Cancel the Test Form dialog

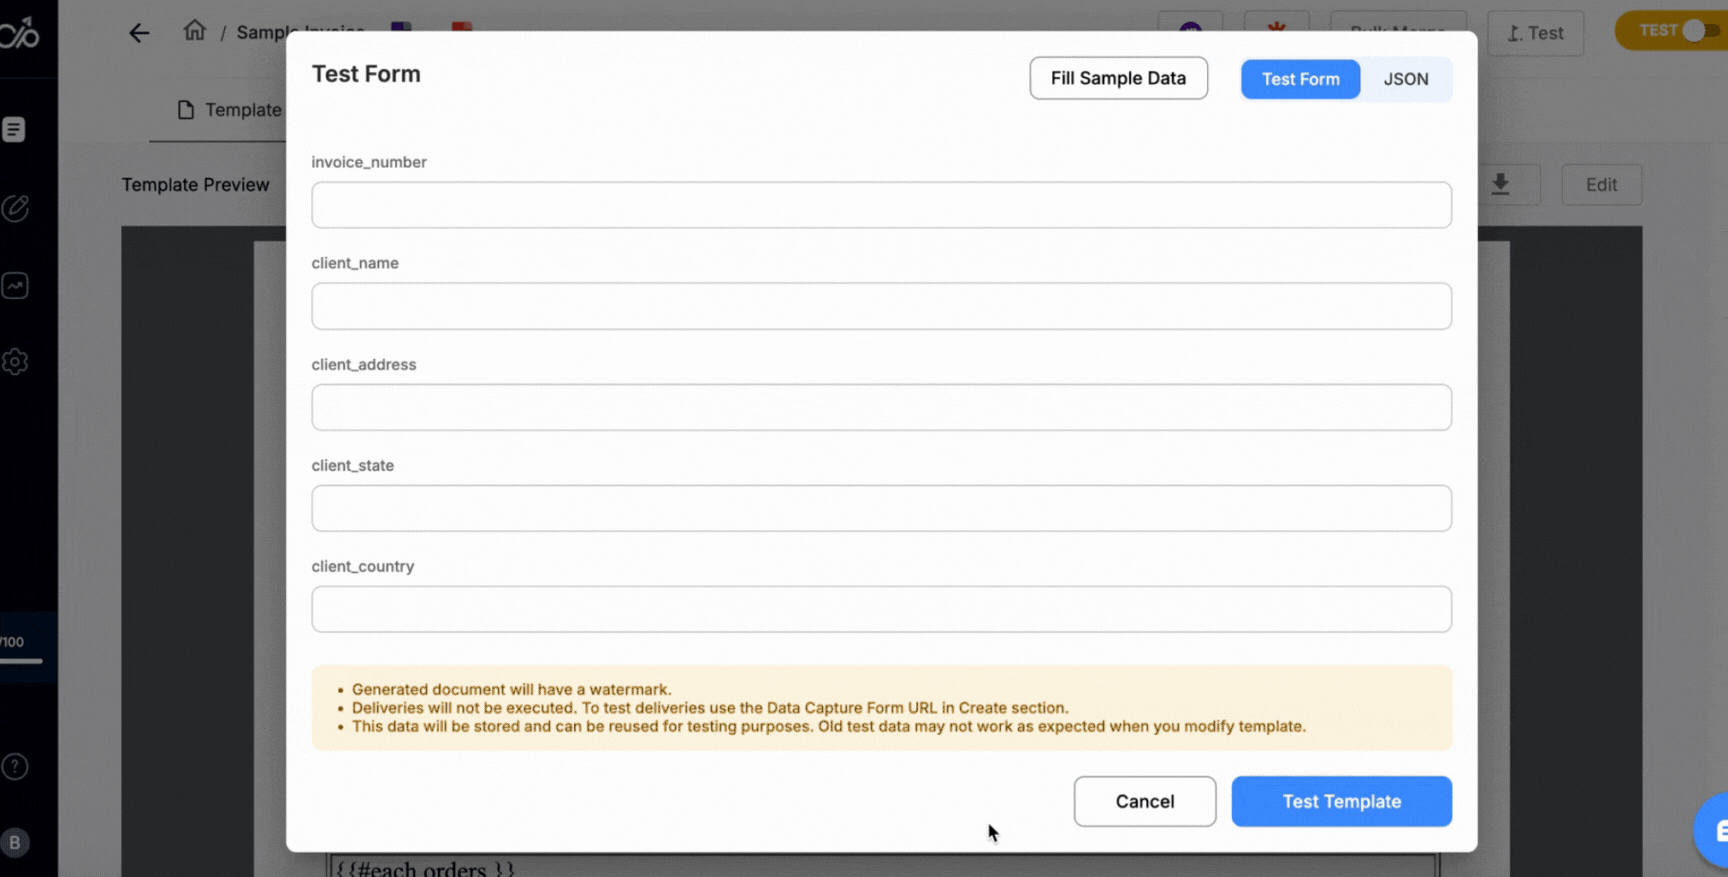pyautogui.click(x=1144, y=801)
